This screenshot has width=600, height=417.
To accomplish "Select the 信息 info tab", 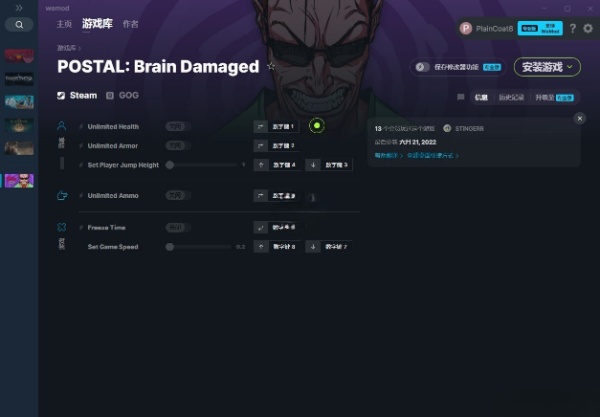I will 481,98.
